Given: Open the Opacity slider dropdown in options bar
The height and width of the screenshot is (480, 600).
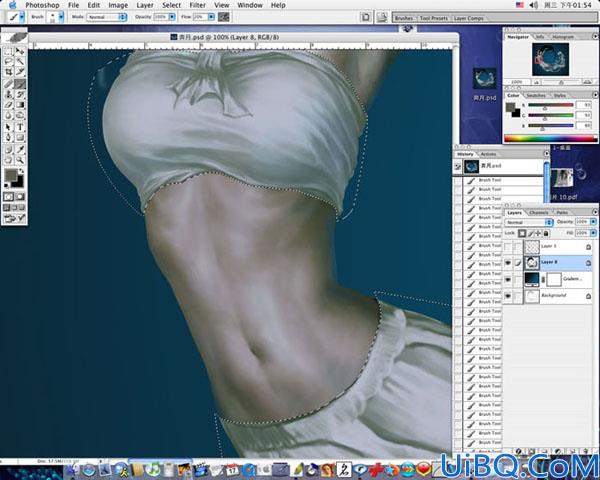Looking at the screenshot, I should pyautogui.click(x=172, y=17).
